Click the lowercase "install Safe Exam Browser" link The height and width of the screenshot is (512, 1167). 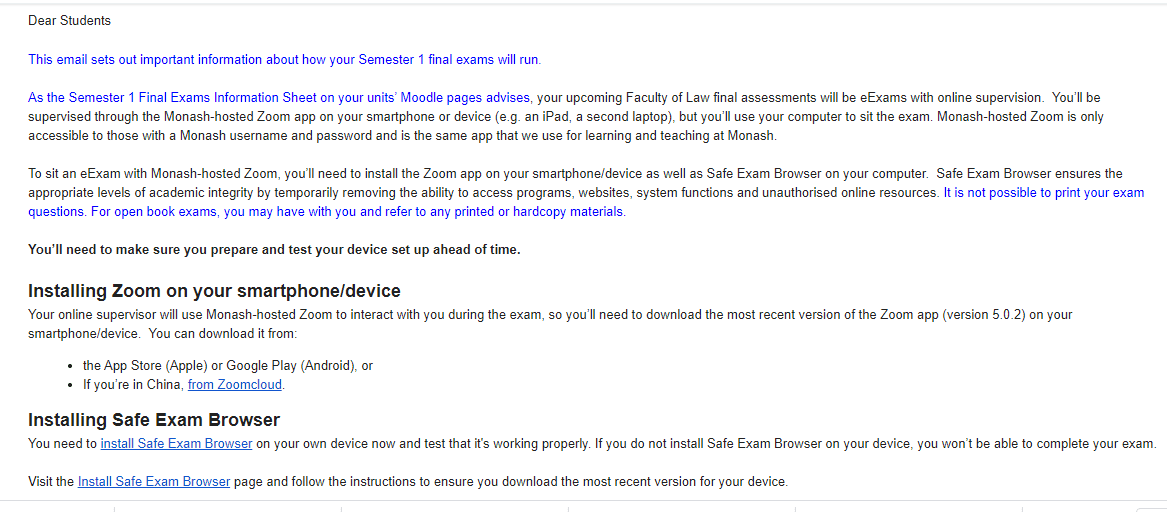176,443
